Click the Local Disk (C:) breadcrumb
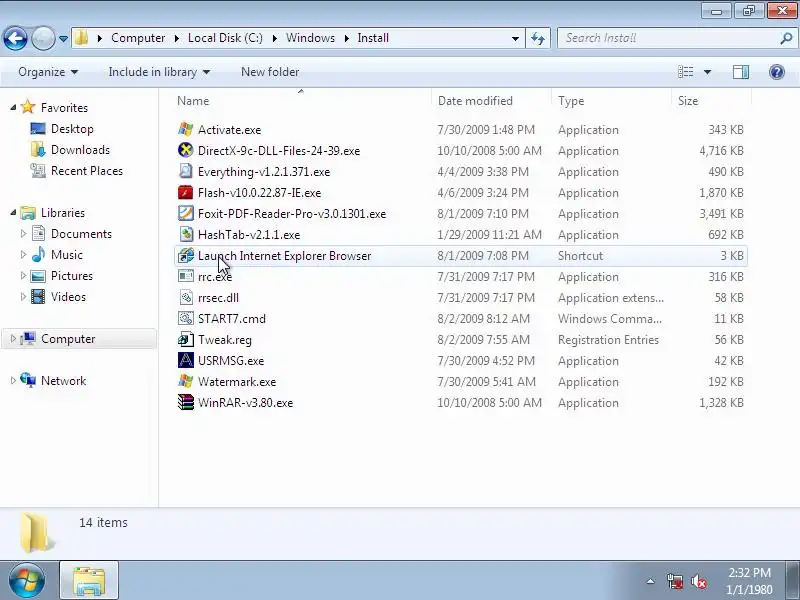The height and width of the screenshot is (600, 800). 225,38
